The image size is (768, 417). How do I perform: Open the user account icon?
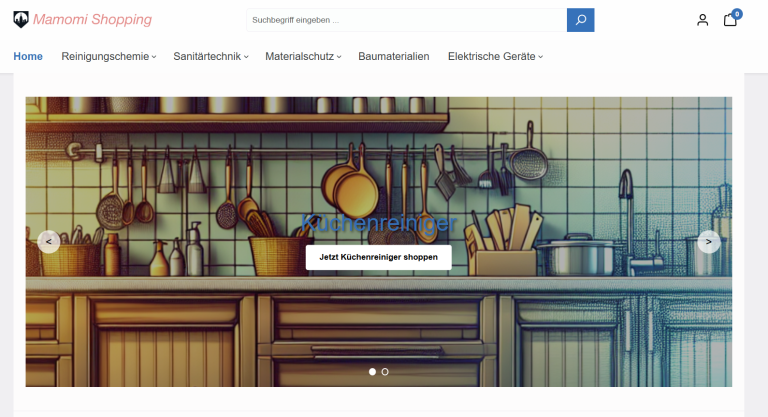point(703,20)
